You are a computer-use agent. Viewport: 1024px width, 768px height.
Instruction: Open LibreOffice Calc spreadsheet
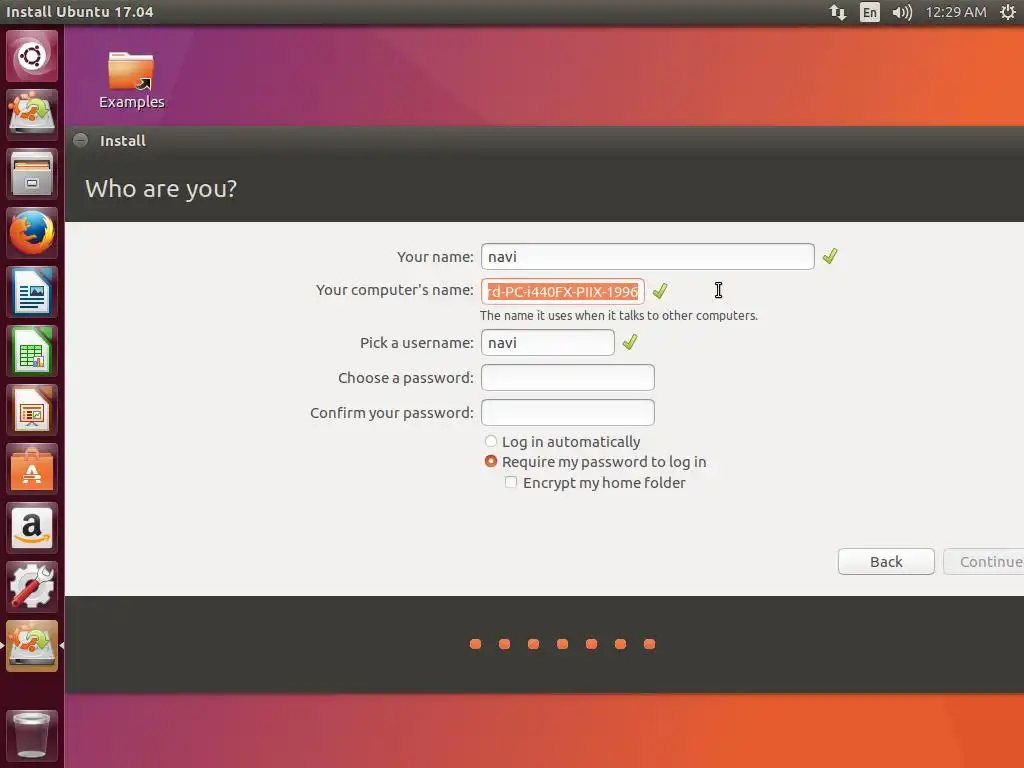click(32, 351)
